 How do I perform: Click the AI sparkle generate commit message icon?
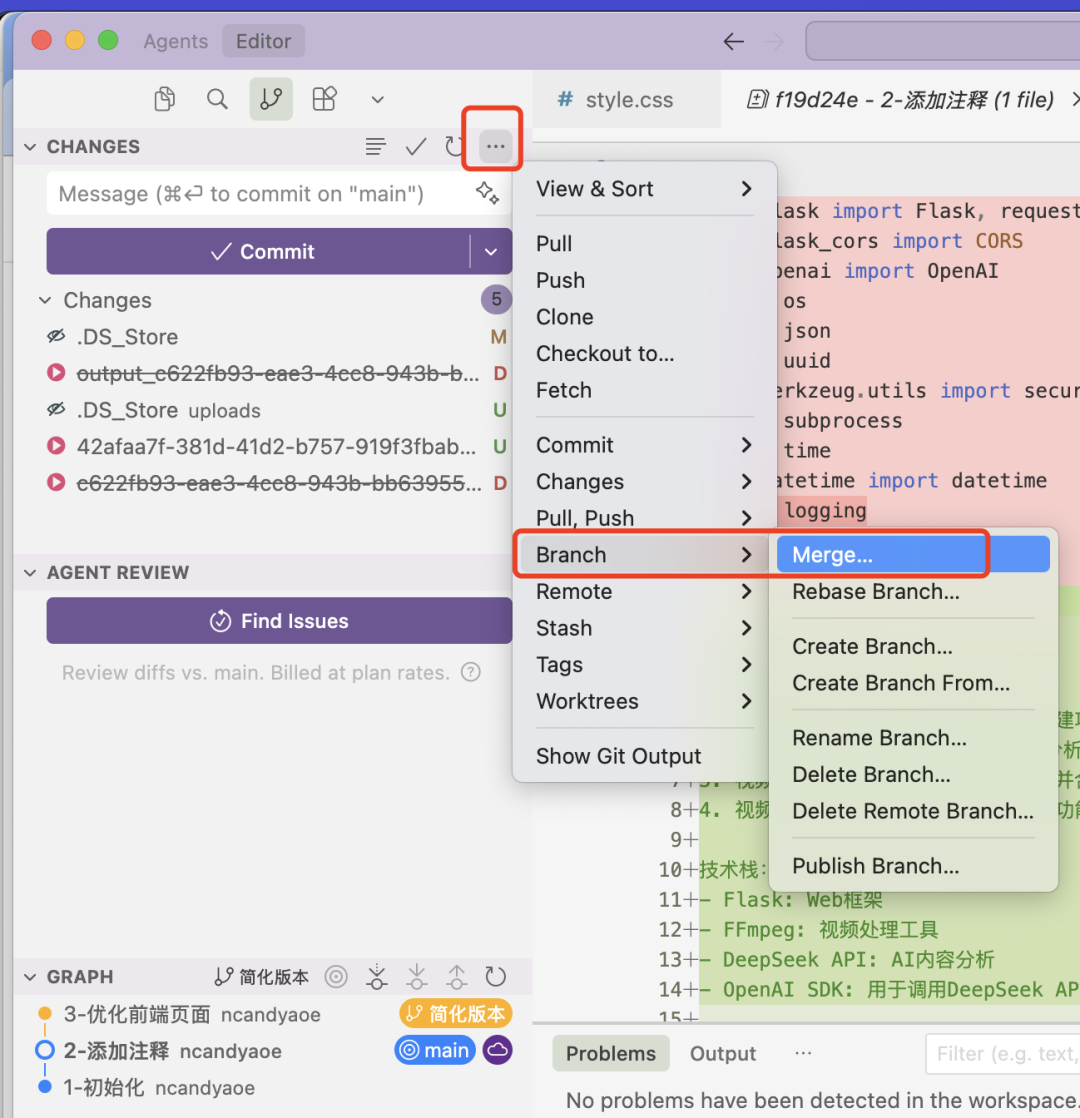click(487, 193)
